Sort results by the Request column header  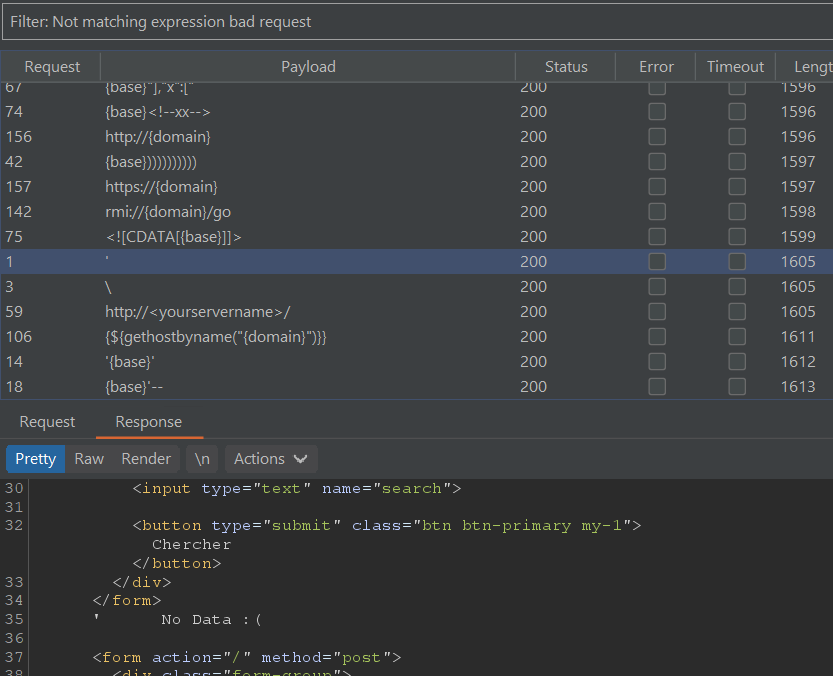click(x=52, y=66)
